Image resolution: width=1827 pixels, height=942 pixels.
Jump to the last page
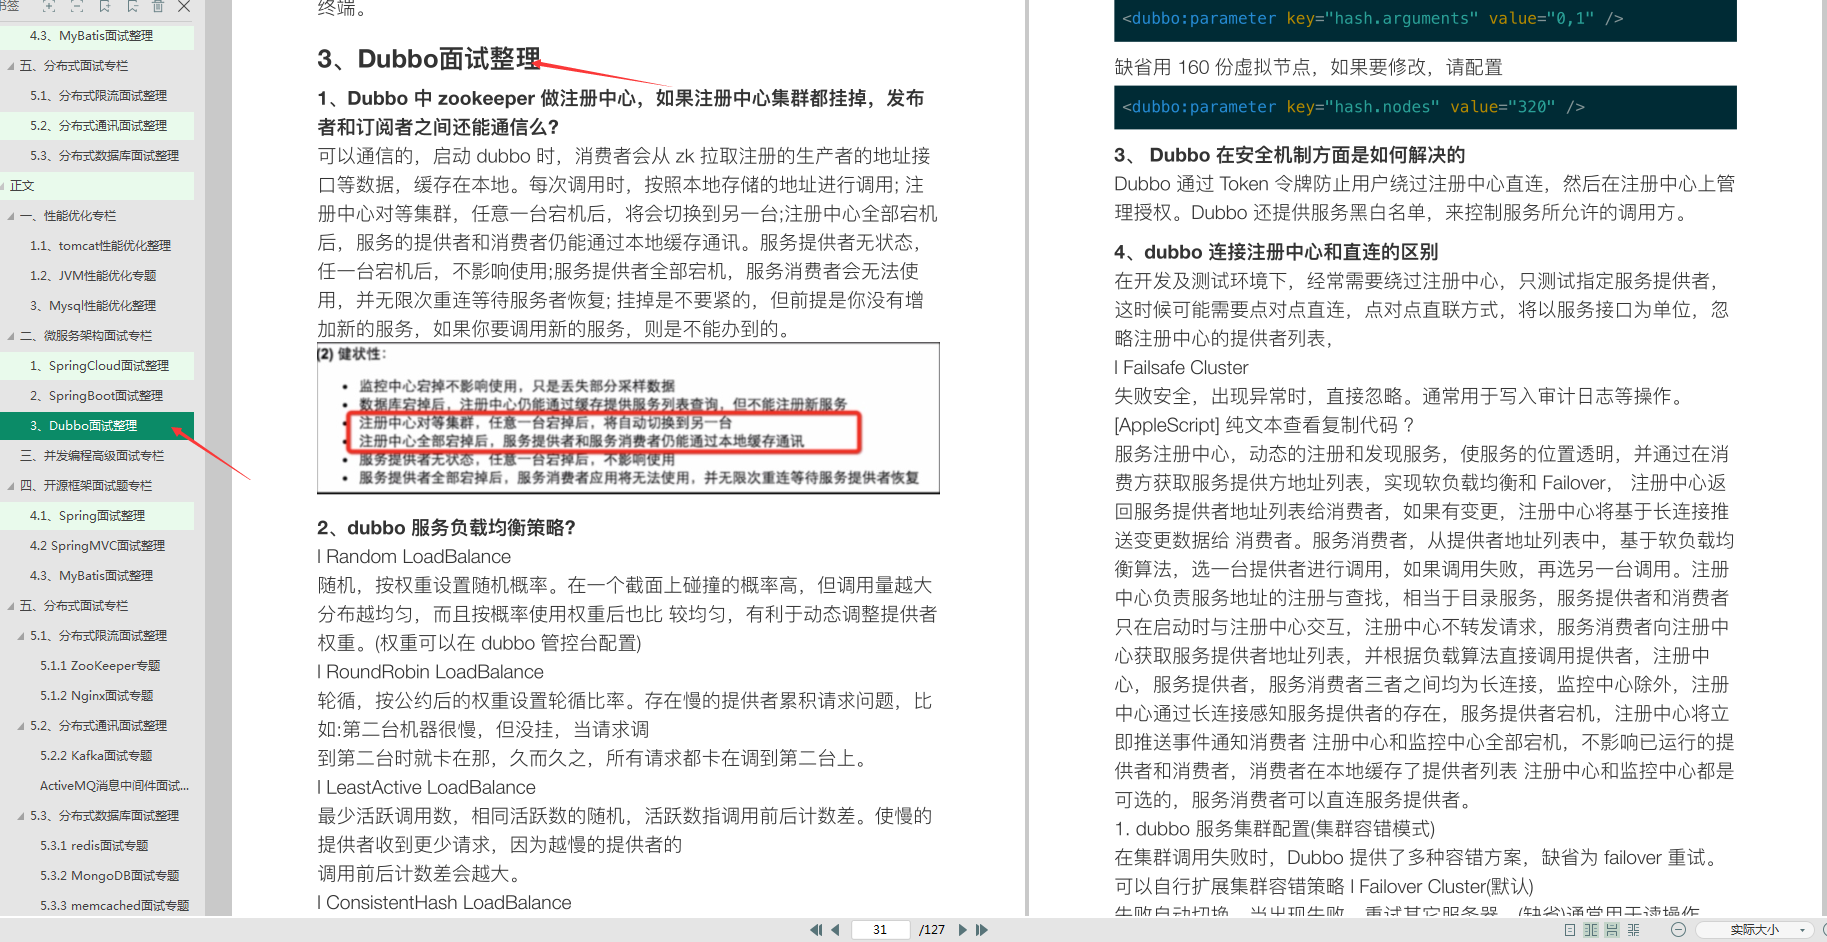[982, 930]
